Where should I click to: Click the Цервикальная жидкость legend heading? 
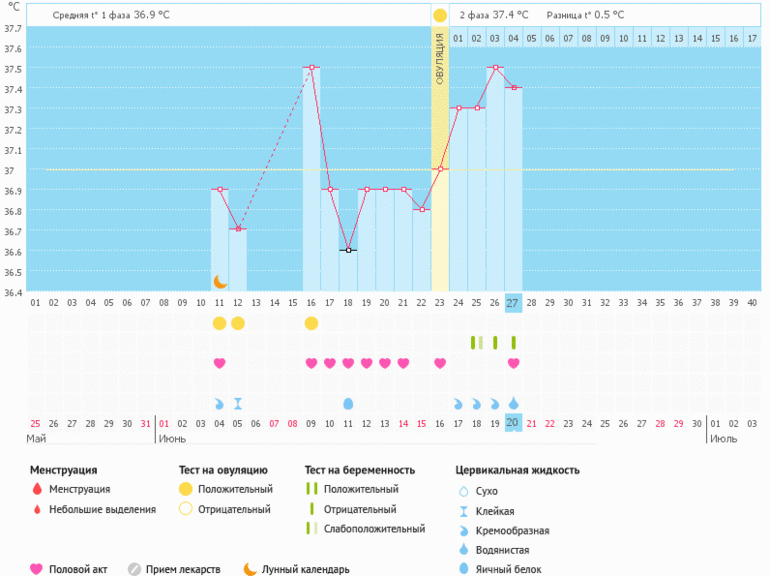pos(517,470)
